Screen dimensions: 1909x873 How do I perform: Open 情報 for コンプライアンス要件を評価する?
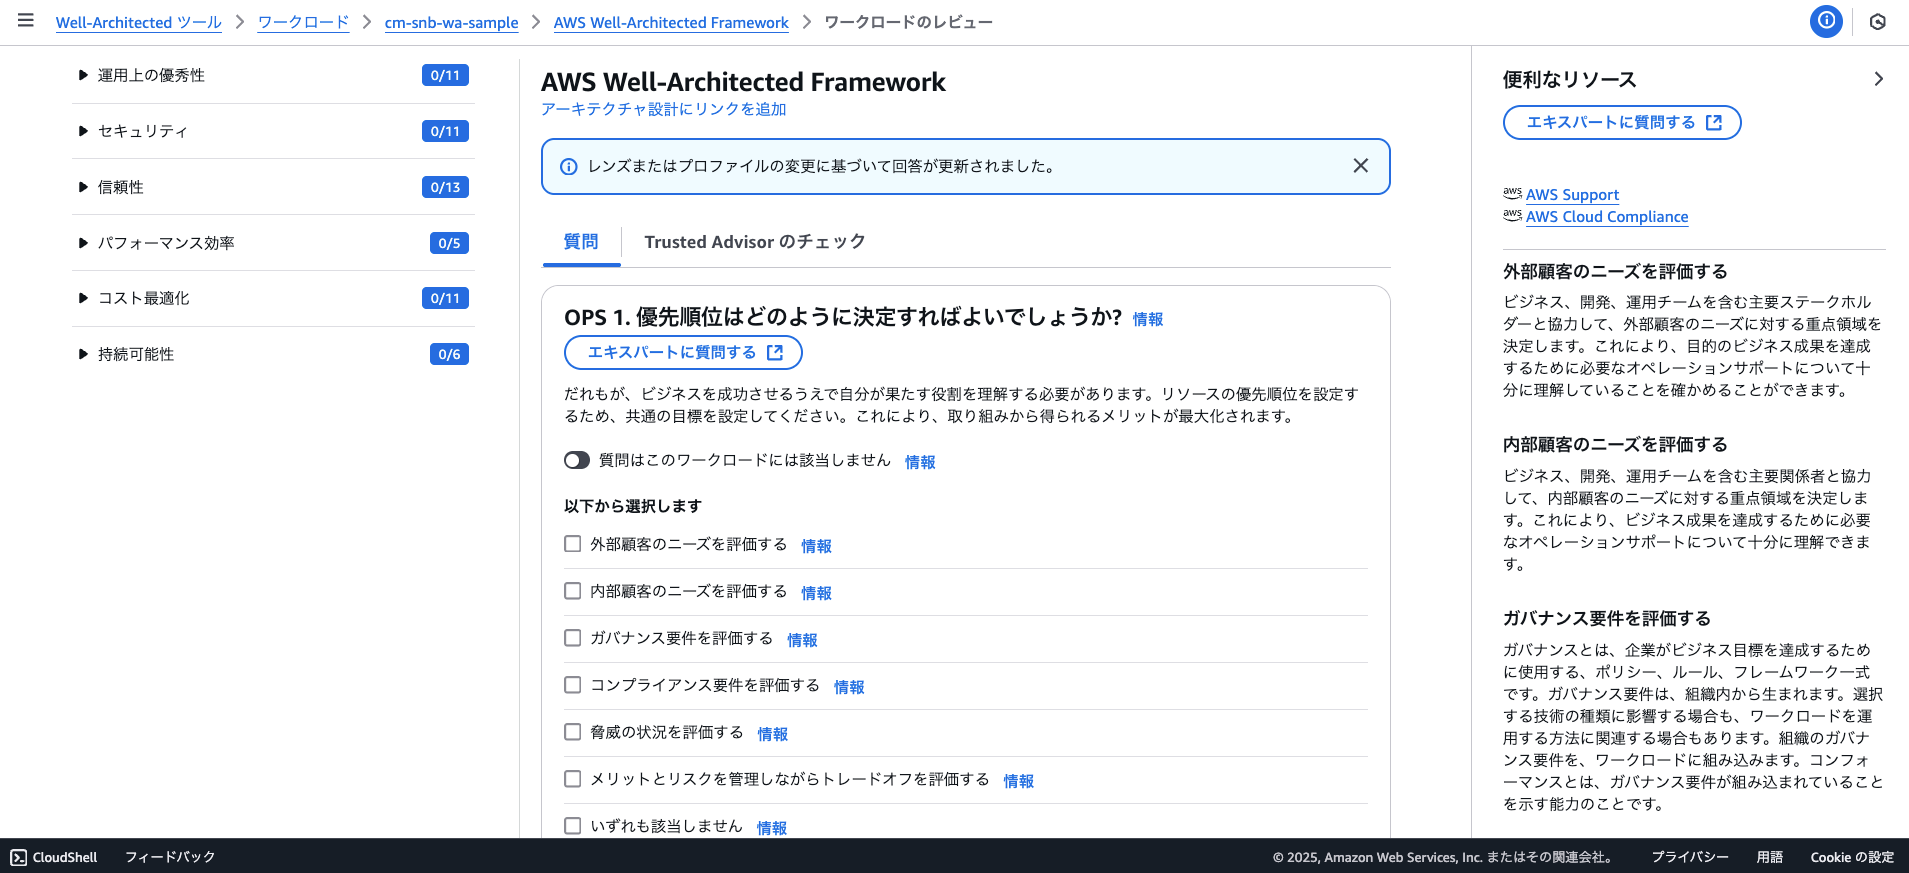pyautogui.click(x=849, y=687)
